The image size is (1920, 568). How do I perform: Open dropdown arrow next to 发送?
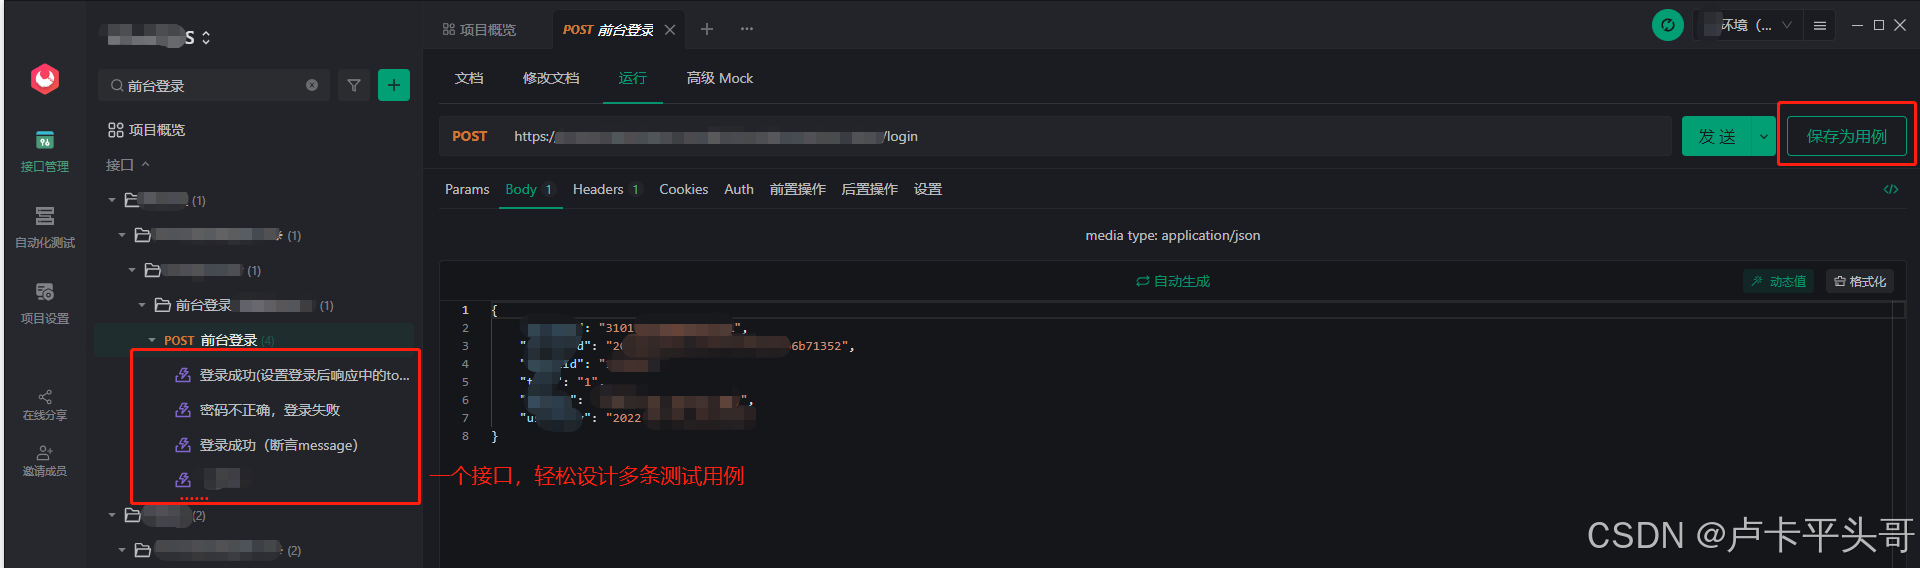click(1764, 136)
